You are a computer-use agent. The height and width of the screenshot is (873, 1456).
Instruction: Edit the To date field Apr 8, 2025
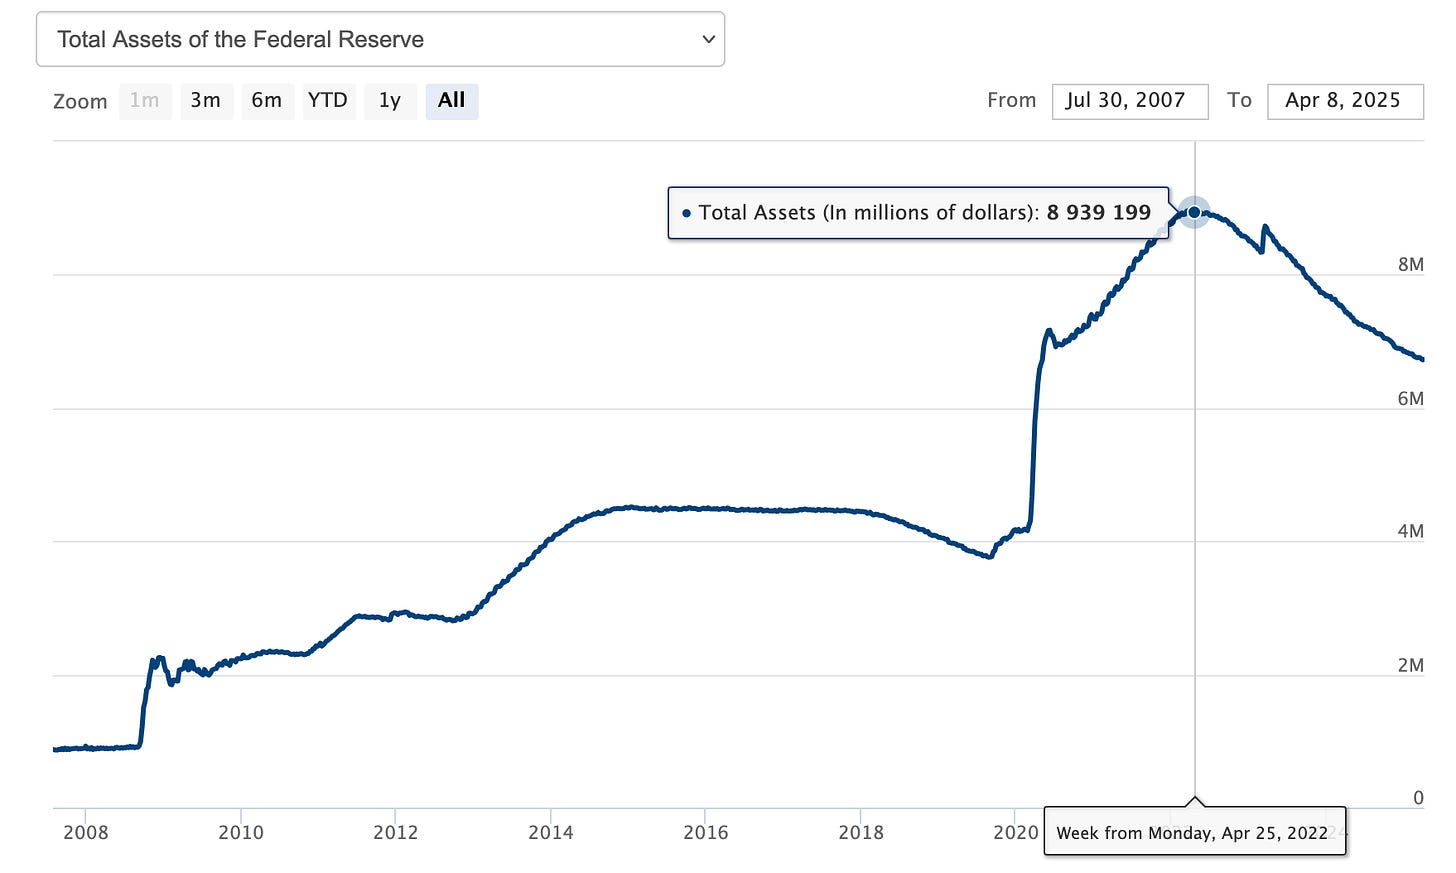pyautogui.click(x=1345, y=101)
